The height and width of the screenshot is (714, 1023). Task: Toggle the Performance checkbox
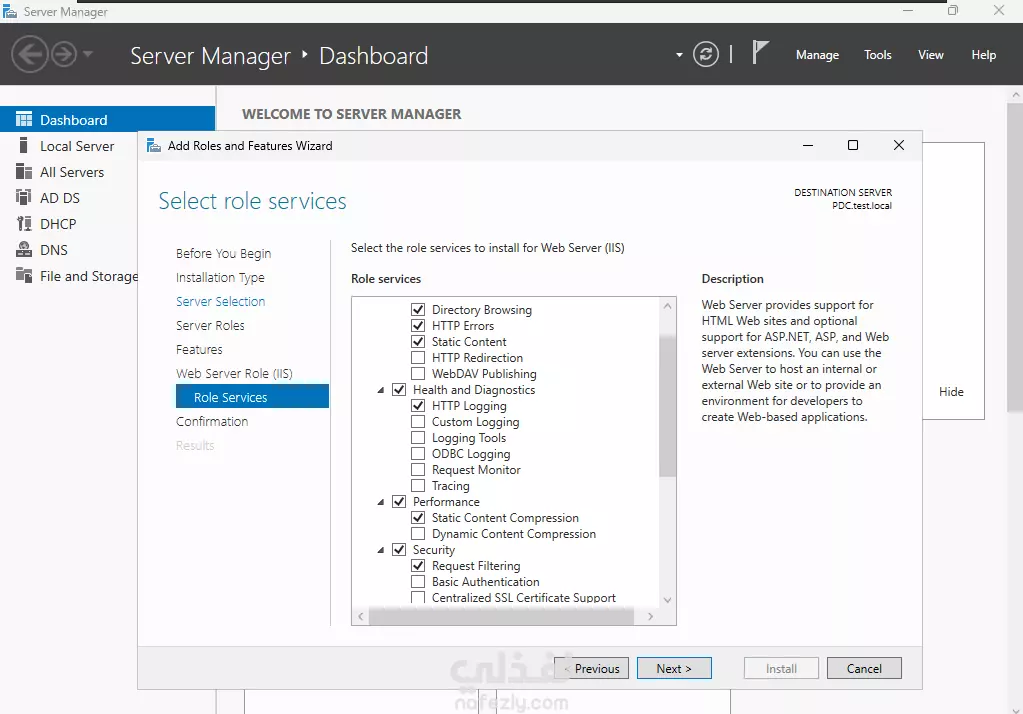point(399,501)
